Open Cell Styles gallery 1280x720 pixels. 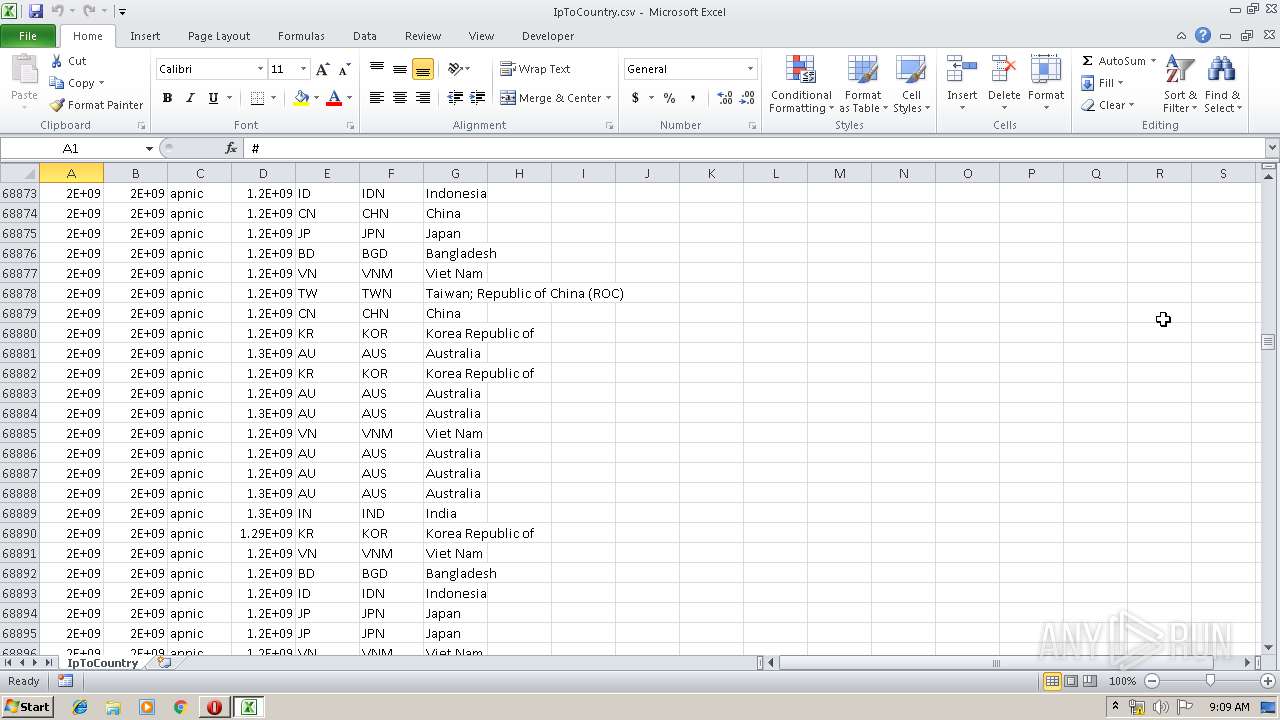click(911, 85)
